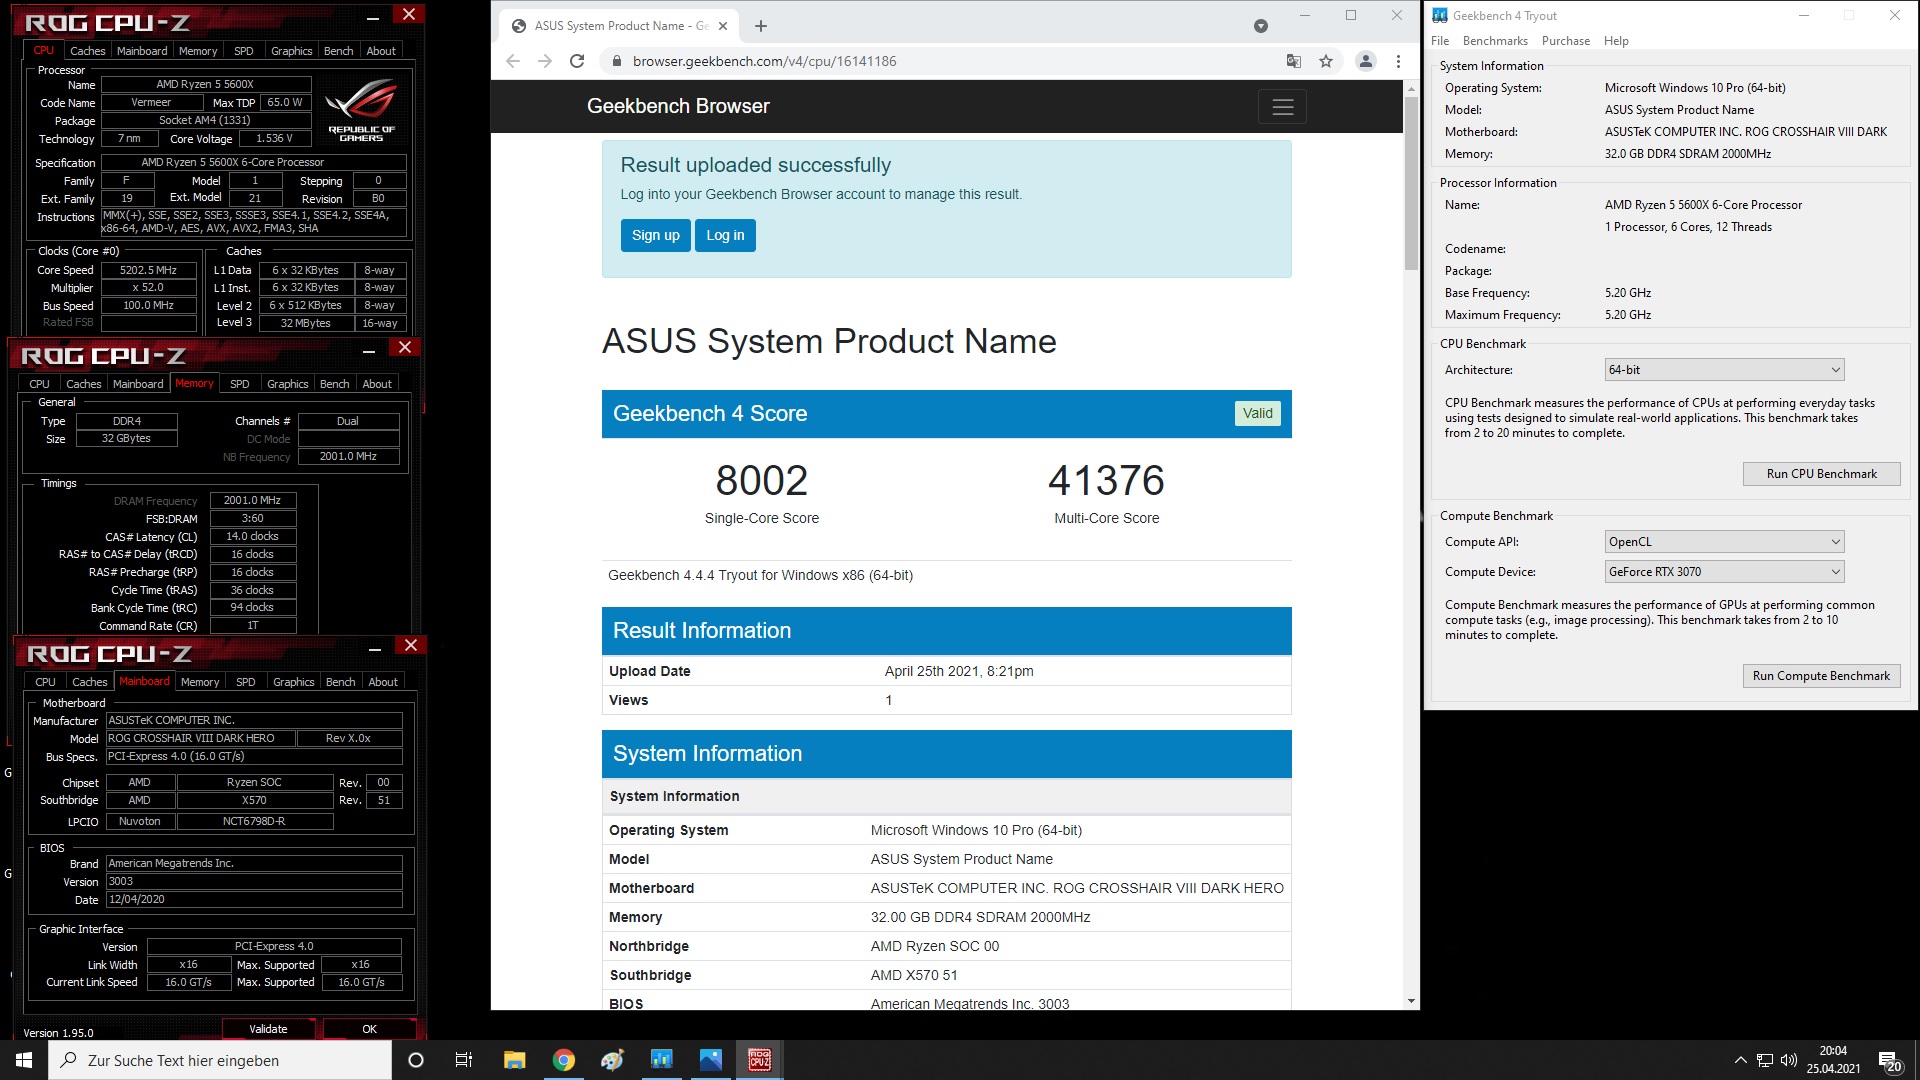Open Task View on taskbar
Screen dimensions: 1920x1080
(464, 1060)
